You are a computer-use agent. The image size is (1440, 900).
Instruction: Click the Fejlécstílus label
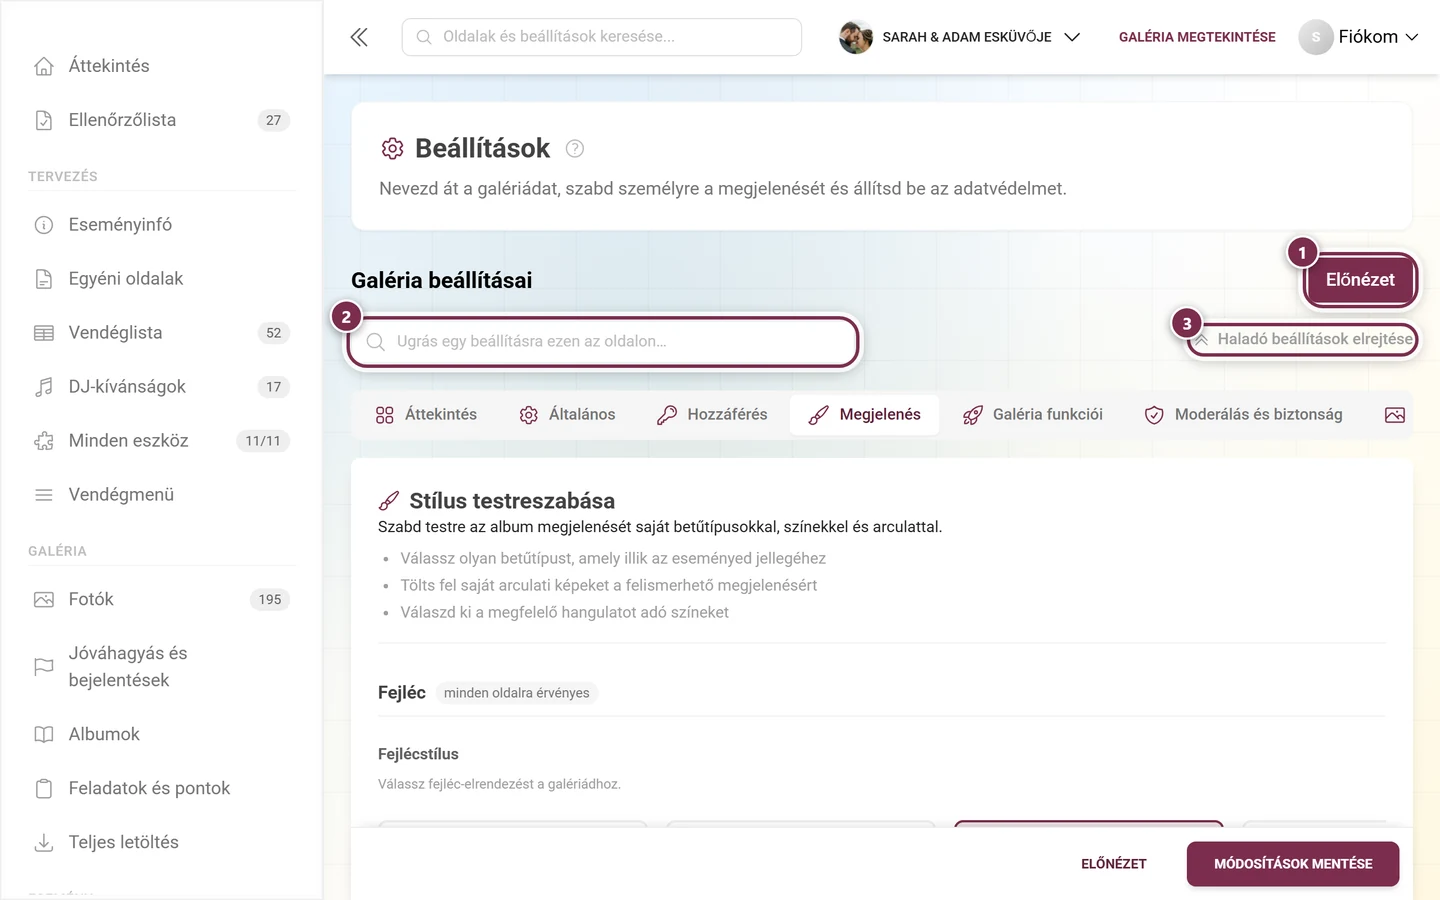pos(418,754)
